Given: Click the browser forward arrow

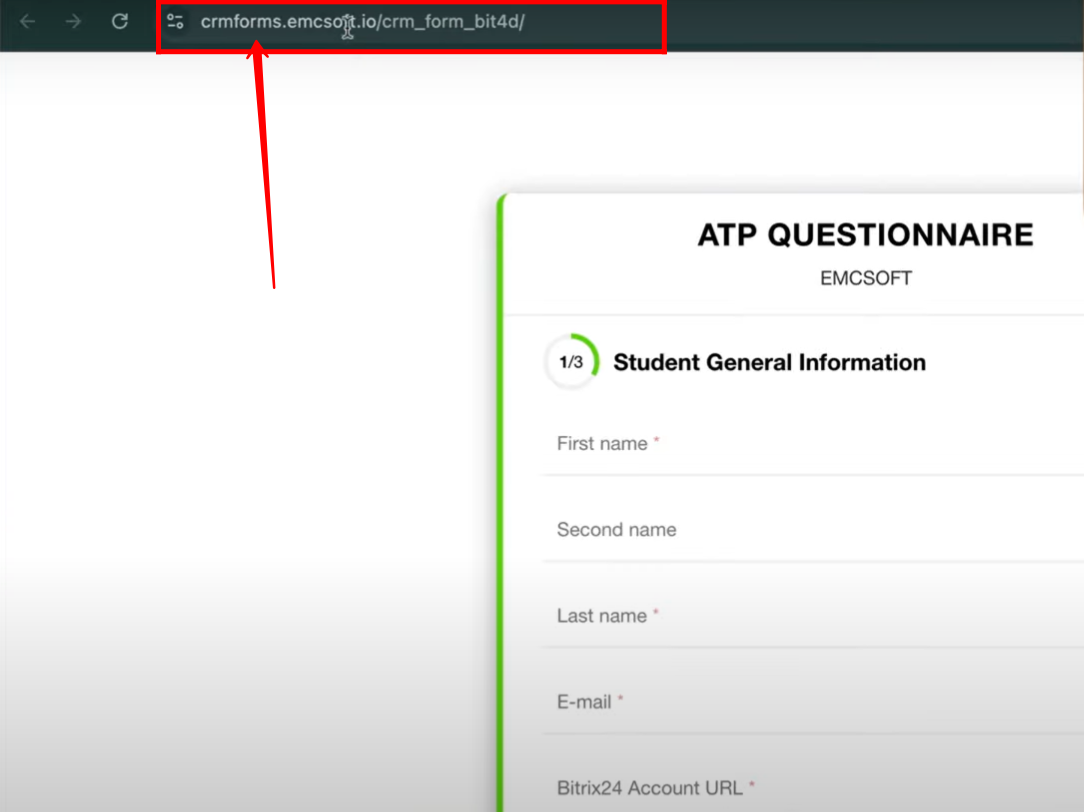Looking at the screenshot, I should [x=73, y=22].
